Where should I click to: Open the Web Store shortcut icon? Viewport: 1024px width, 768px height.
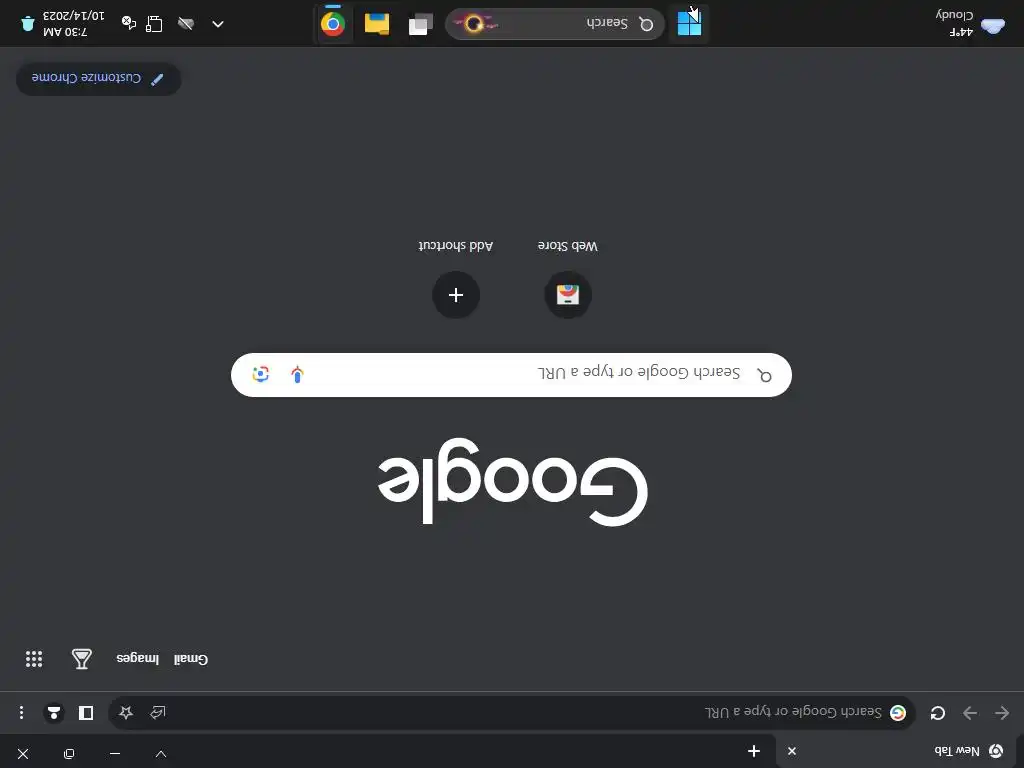[x=568, y=295]
